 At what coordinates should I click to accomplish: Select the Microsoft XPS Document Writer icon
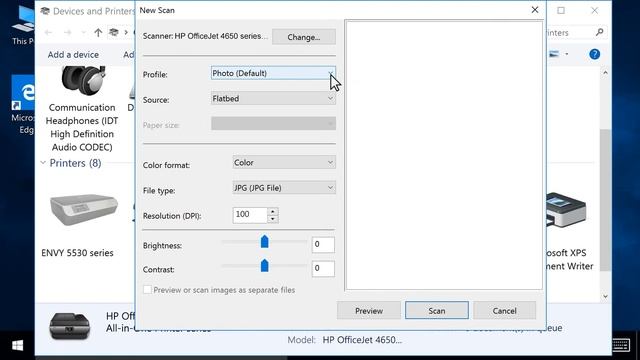(x=565, y=209)
